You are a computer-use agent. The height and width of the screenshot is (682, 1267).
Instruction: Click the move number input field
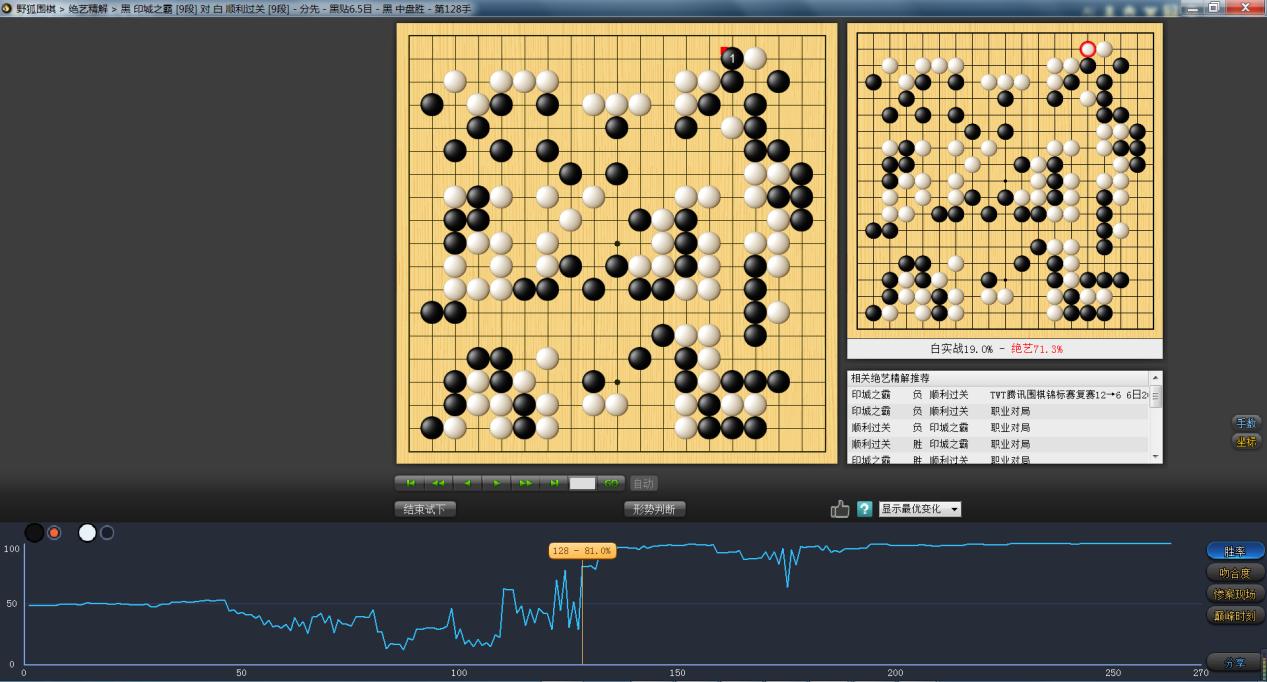[582, 483]
